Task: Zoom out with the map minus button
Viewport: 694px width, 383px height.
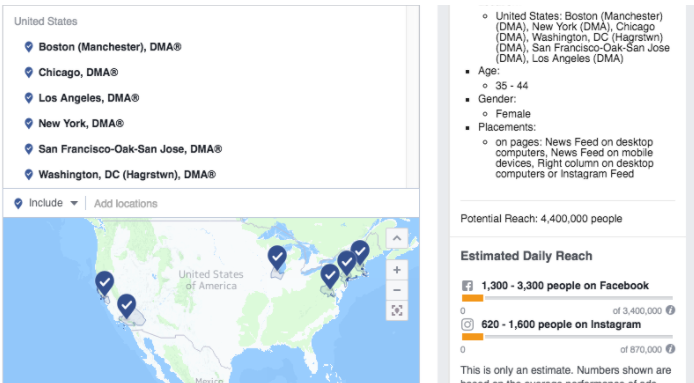Action: [x=397, y=290]
